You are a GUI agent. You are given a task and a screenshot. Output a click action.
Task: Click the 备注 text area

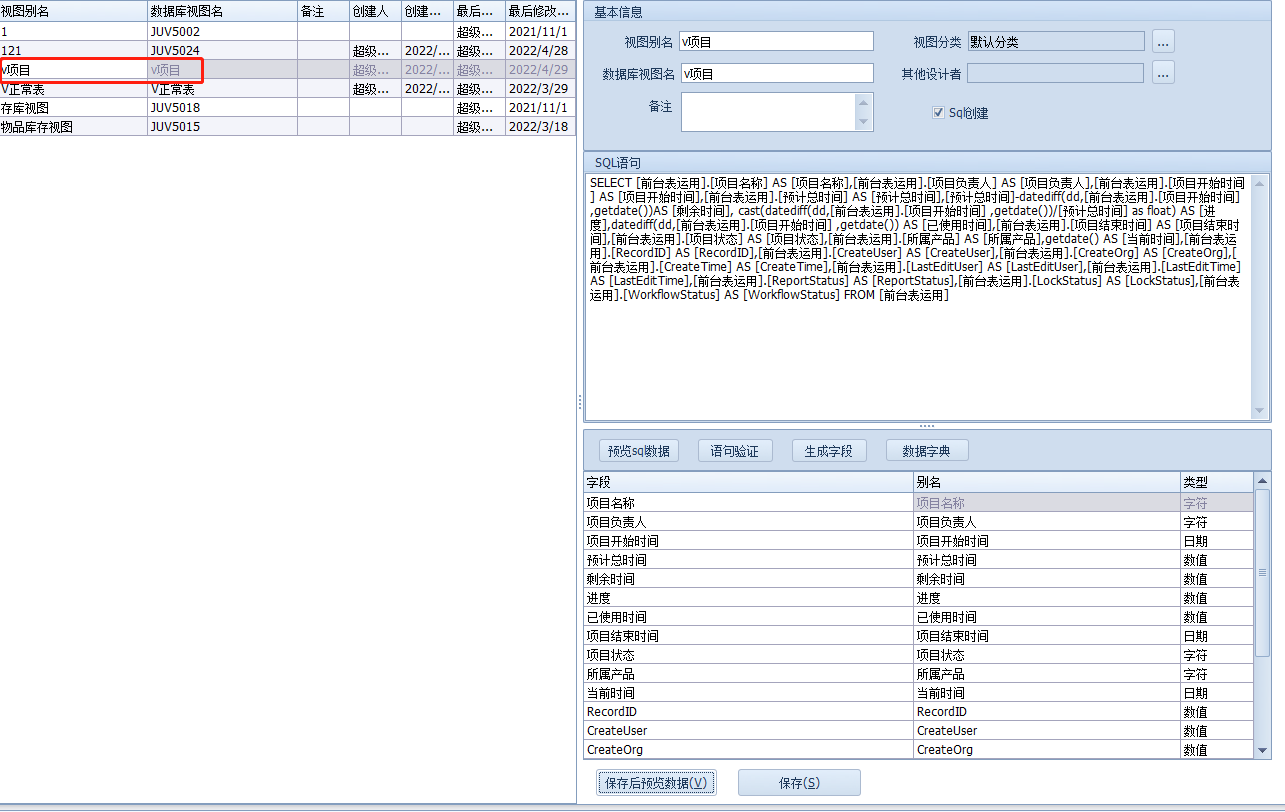coord(768,112)
